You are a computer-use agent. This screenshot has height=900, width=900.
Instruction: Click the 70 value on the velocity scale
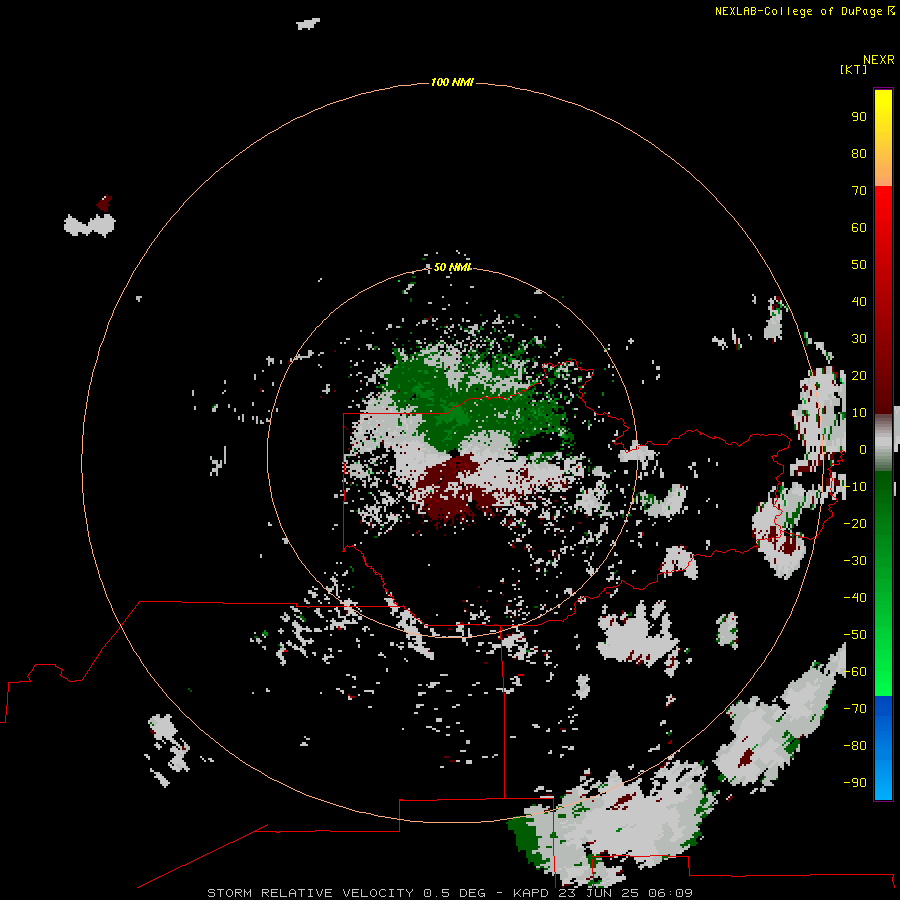click(x=859, y=191)
